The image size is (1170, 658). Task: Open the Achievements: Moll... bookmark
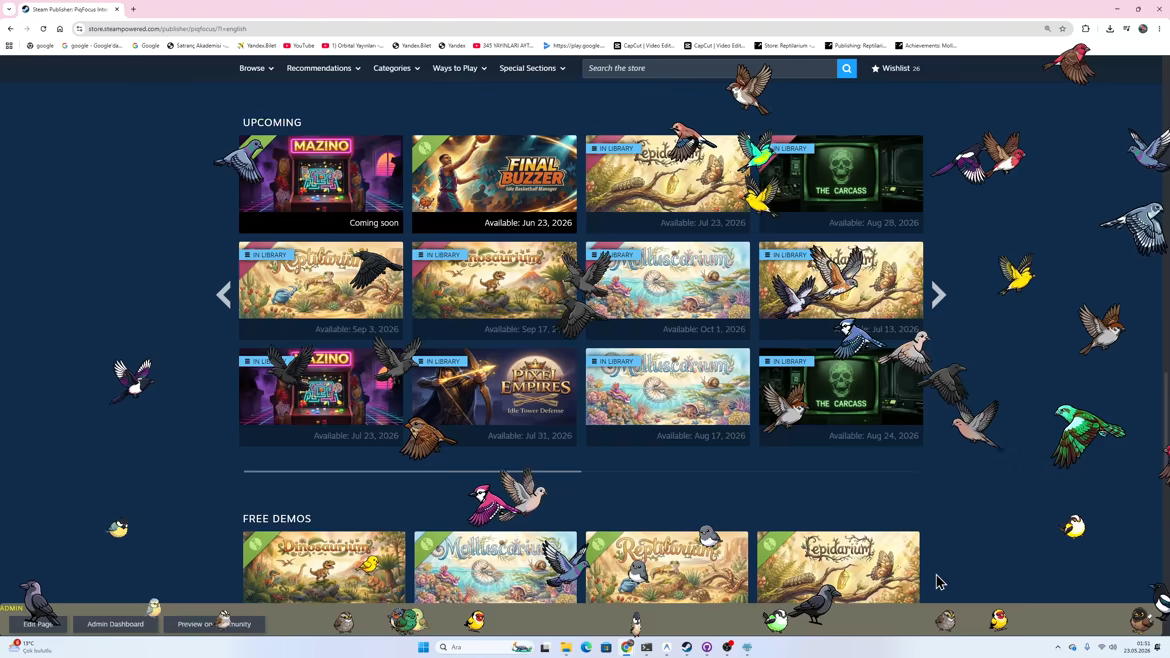(x=926, y=46)
